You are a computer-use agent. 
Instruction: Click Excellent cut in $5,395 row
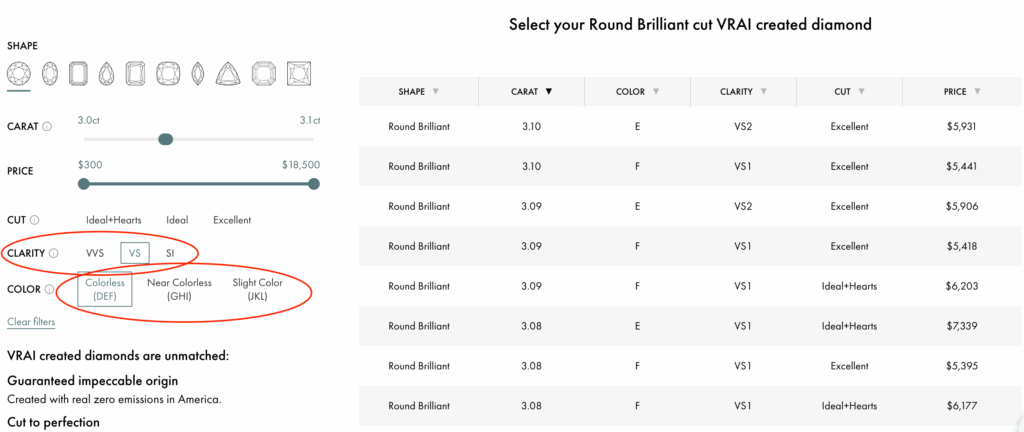click(850, 366)
